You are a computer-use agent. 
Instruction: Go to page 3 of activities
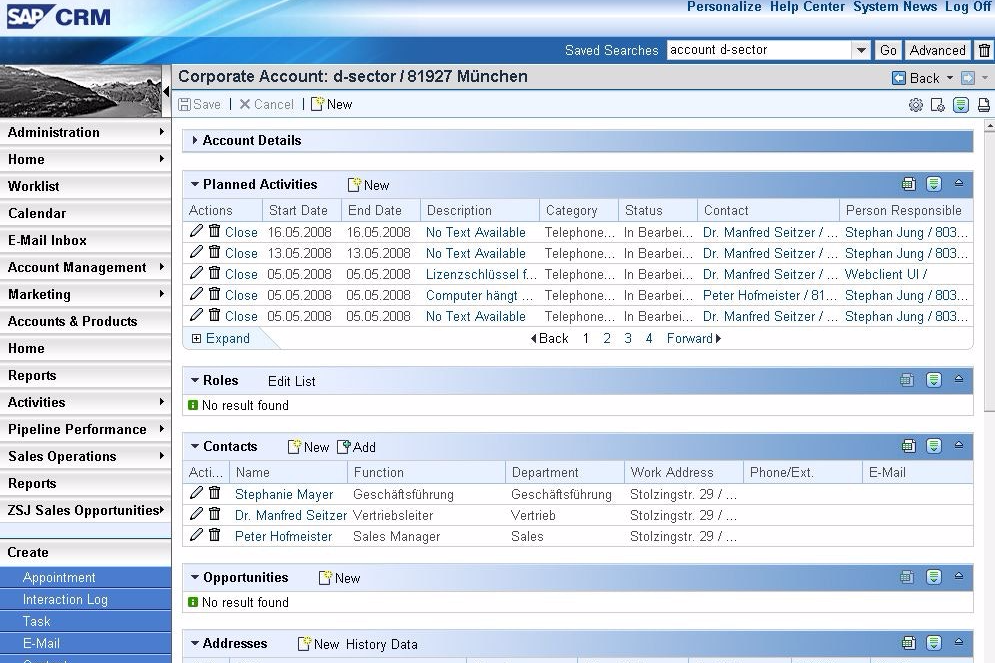coord(628,339)
